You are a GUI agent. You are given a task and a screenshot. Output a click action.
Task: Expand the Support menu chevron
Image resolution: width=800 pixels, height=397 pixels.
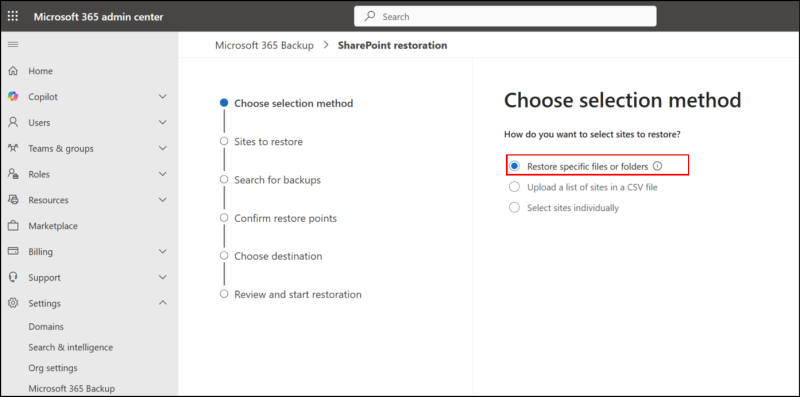click(x=163, y=278)
